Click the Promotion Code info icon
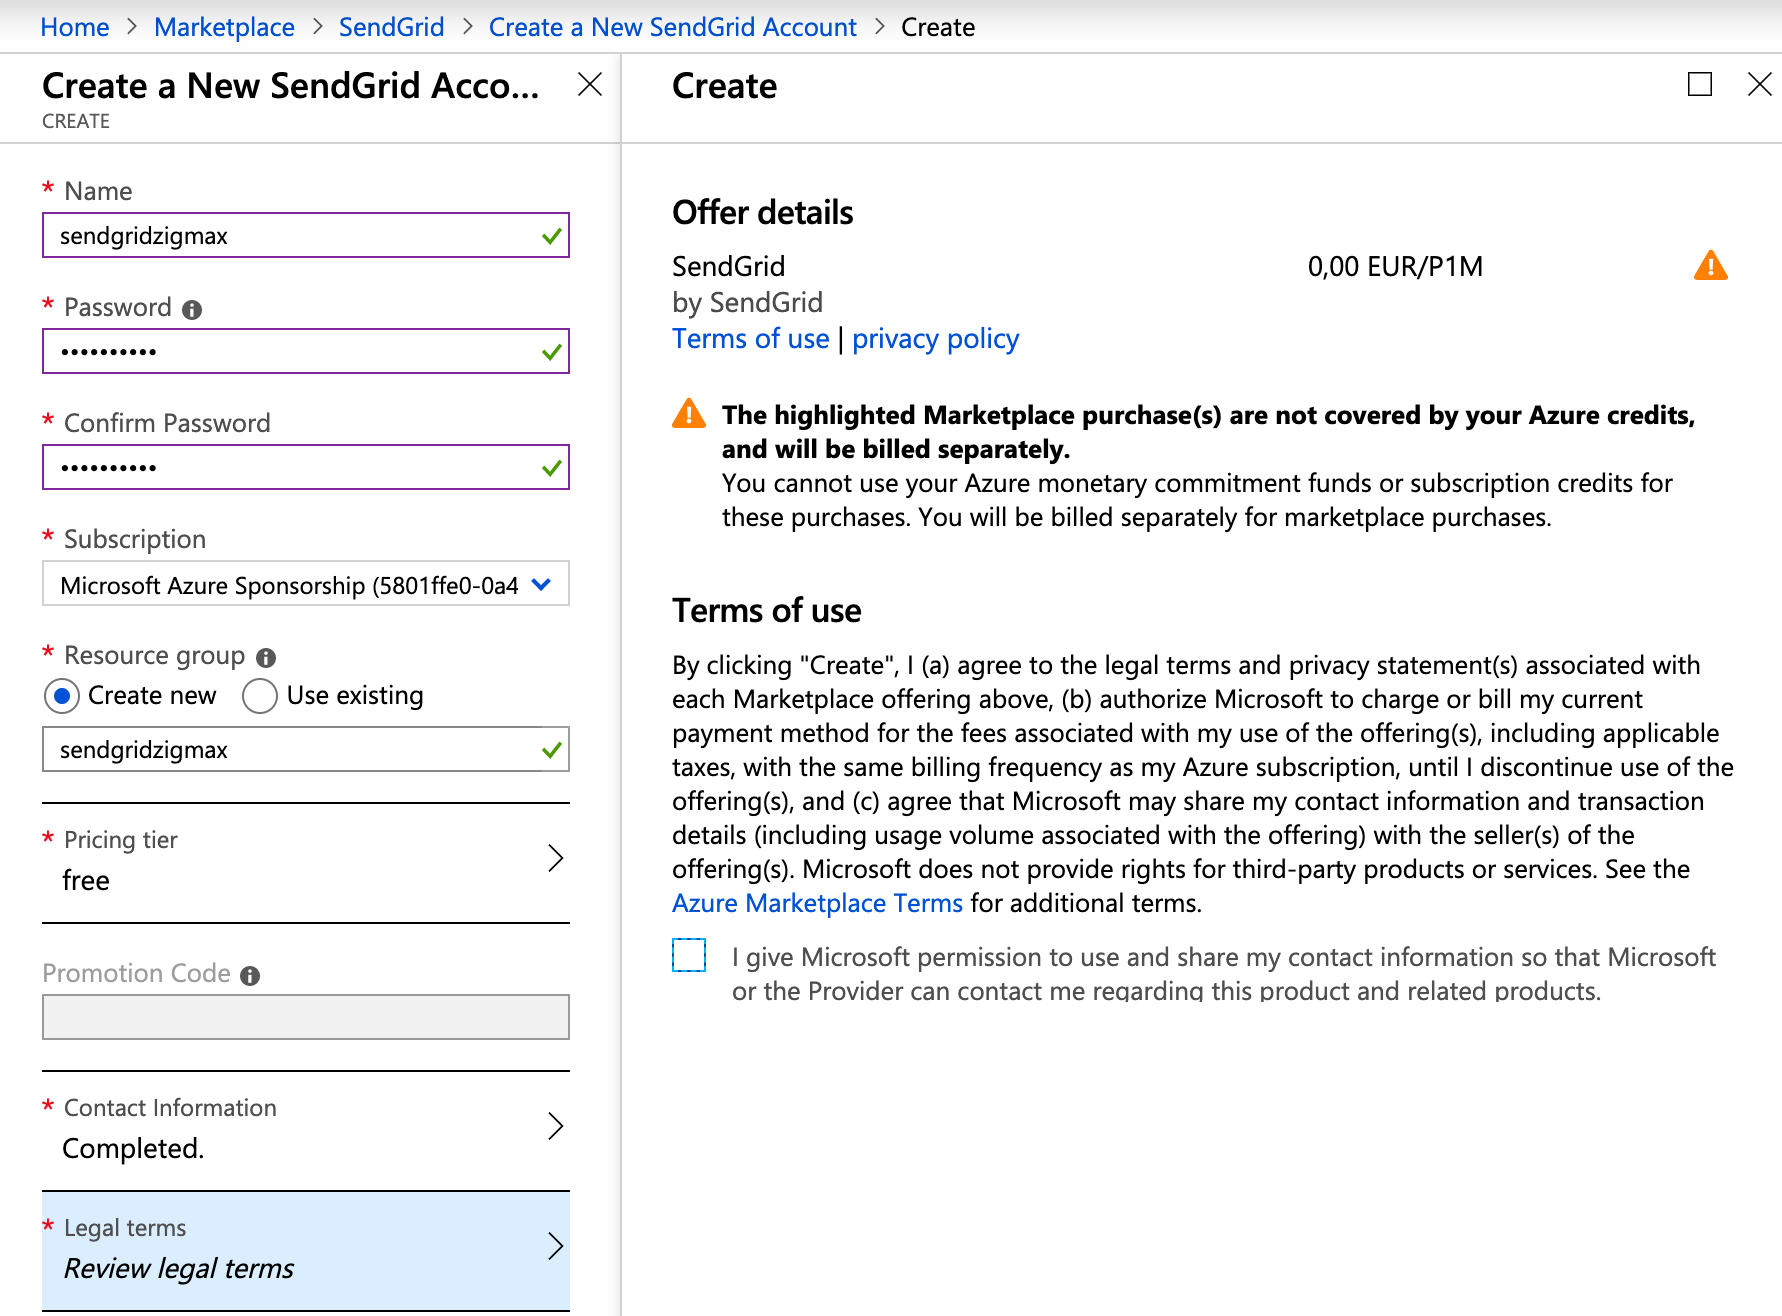Image resolution: width=1782 pixels, height=1316 pixels. tap(248, 973)
